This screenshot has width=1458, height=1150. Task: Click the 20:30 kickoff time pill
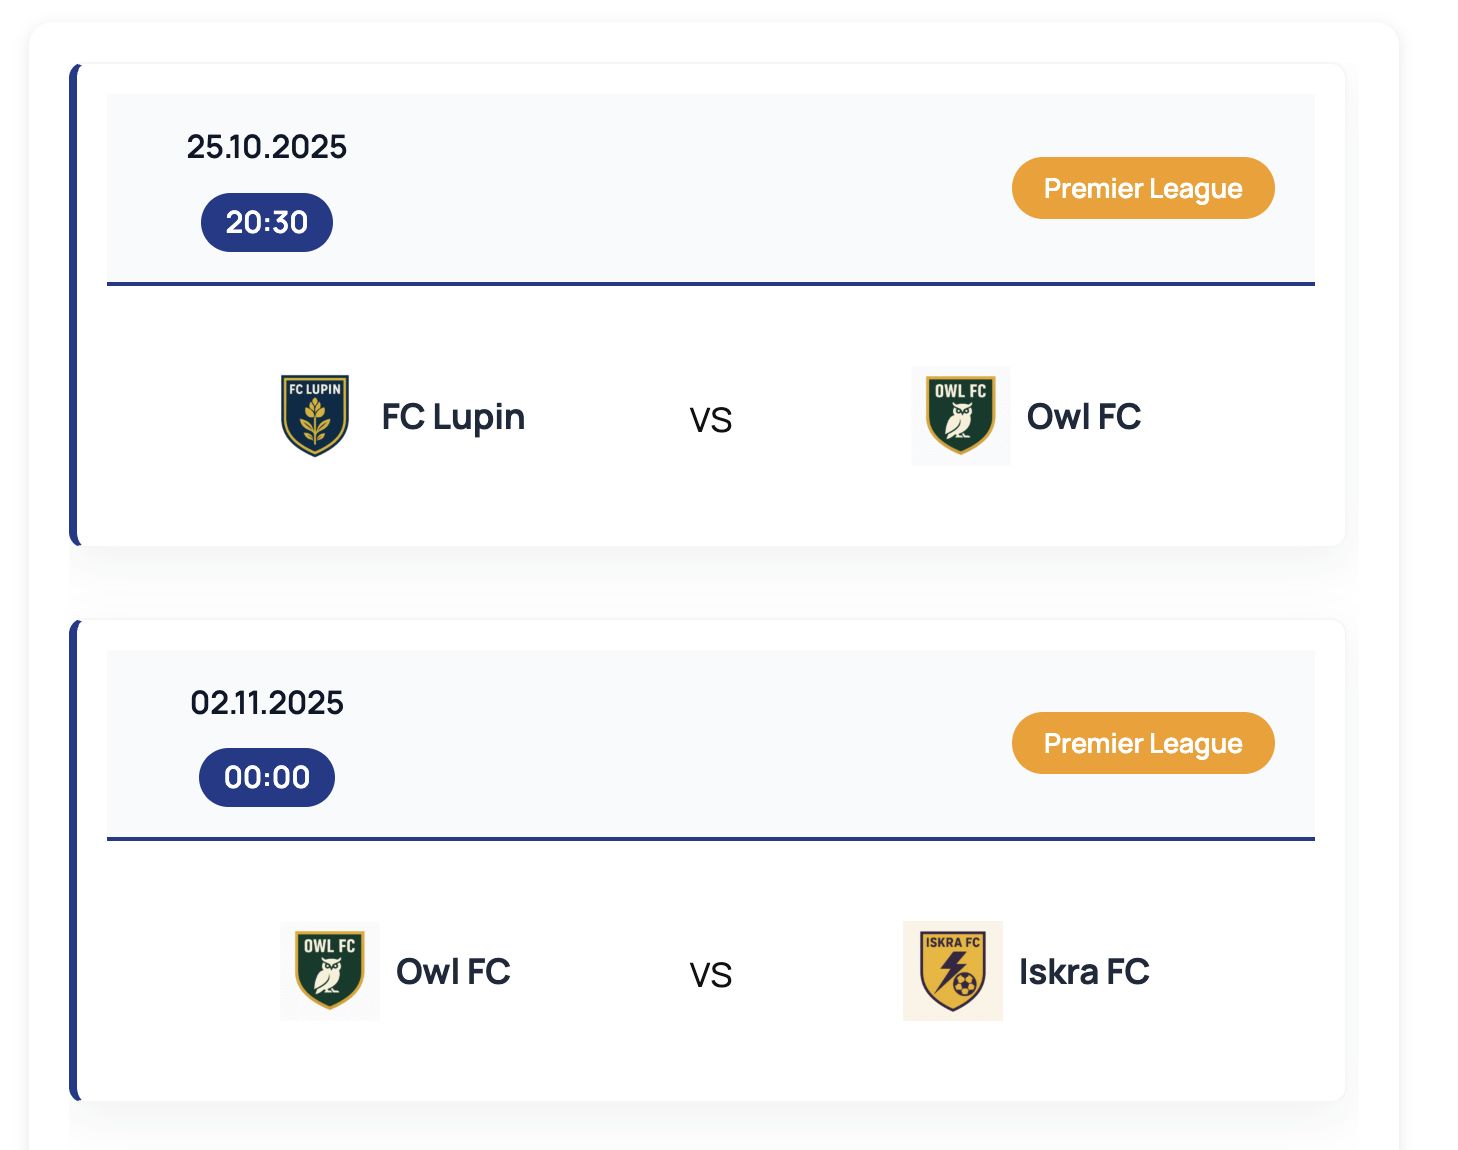click(x=267, y=222)
